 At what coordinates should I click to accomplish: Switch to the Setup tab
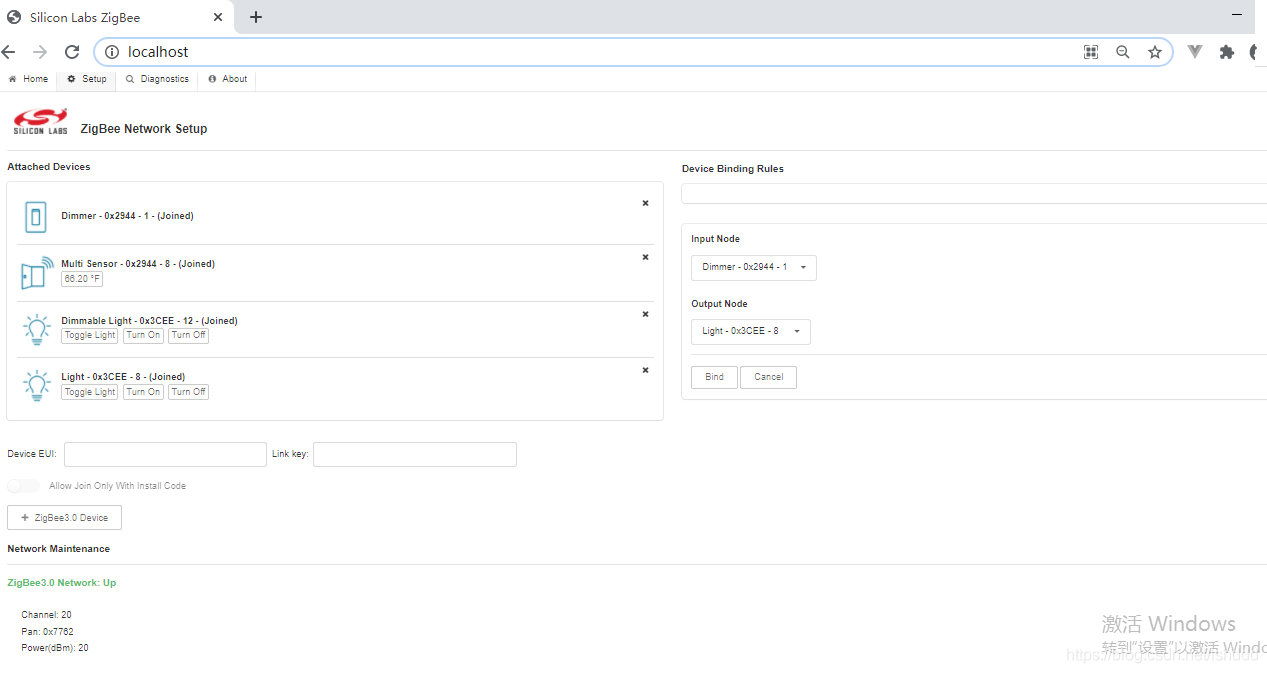point(87,79)
